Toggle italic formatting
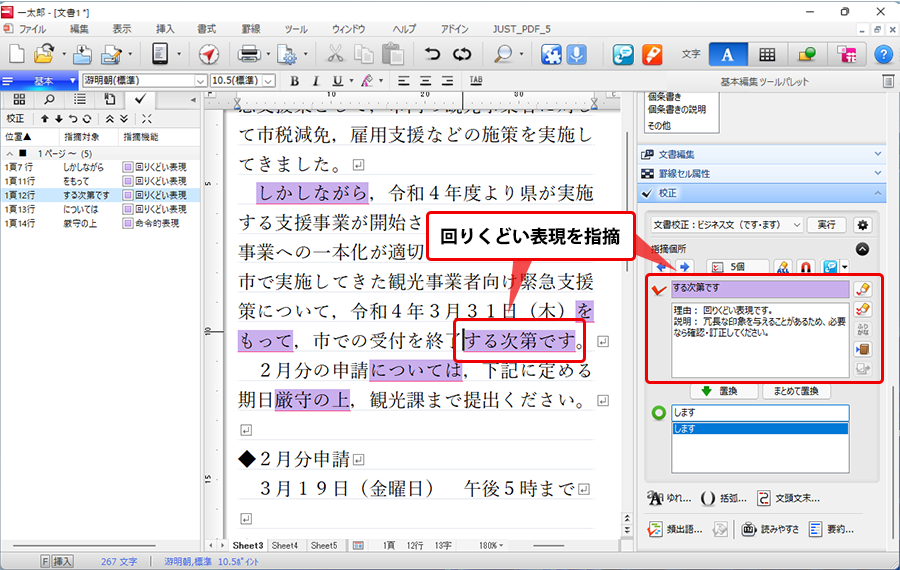This screenshot has height=570, width=900. pos(316,81)
